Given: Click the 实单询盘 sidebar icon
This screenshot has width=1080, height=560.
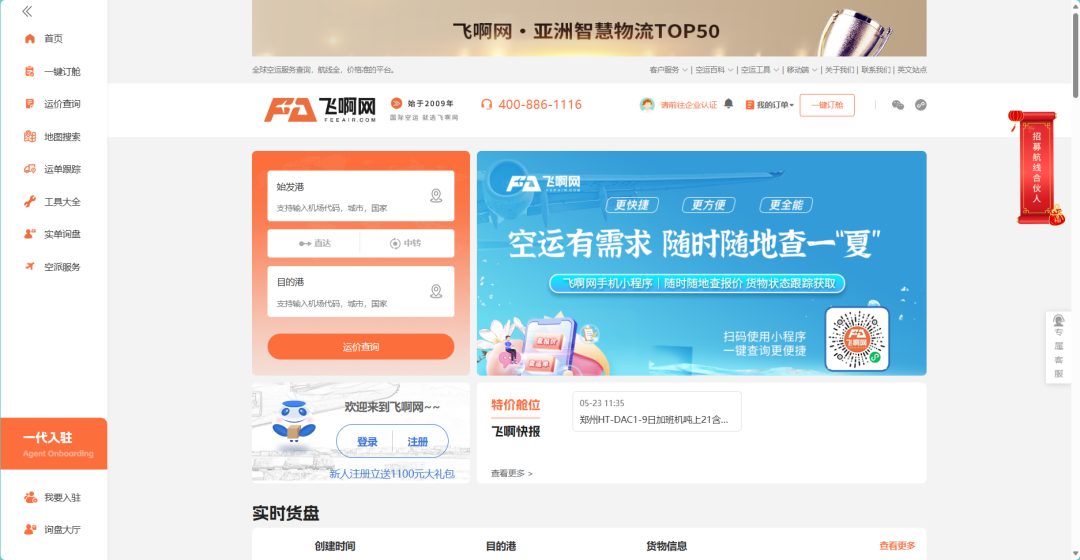Looking at the screenshot, I should pyautogui.click(x=30, y=234).
